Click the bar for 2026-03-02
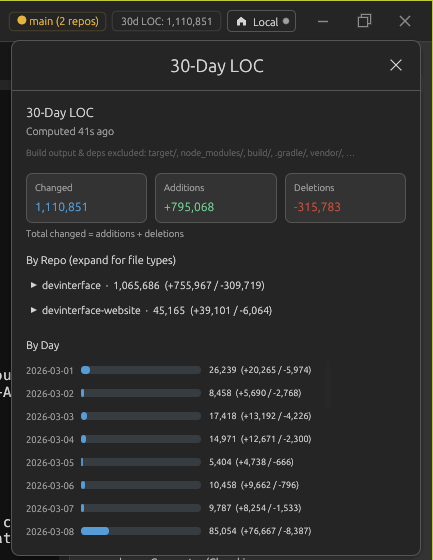 pos(141,393)
